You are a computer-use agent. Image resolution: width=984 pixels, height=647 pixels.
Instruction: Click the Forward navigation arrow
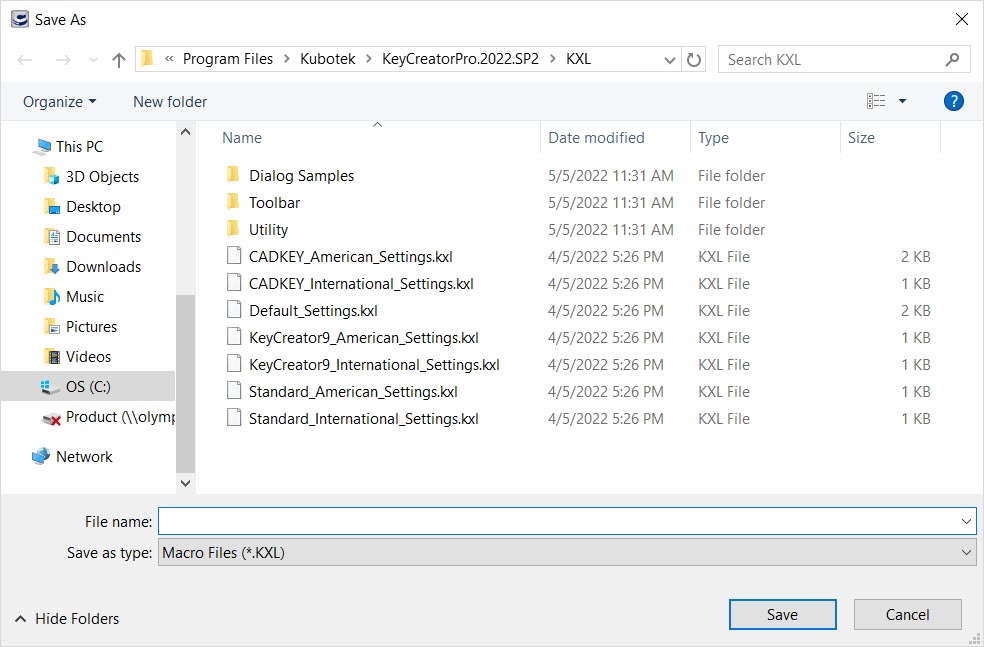click(x=58, y=59)
